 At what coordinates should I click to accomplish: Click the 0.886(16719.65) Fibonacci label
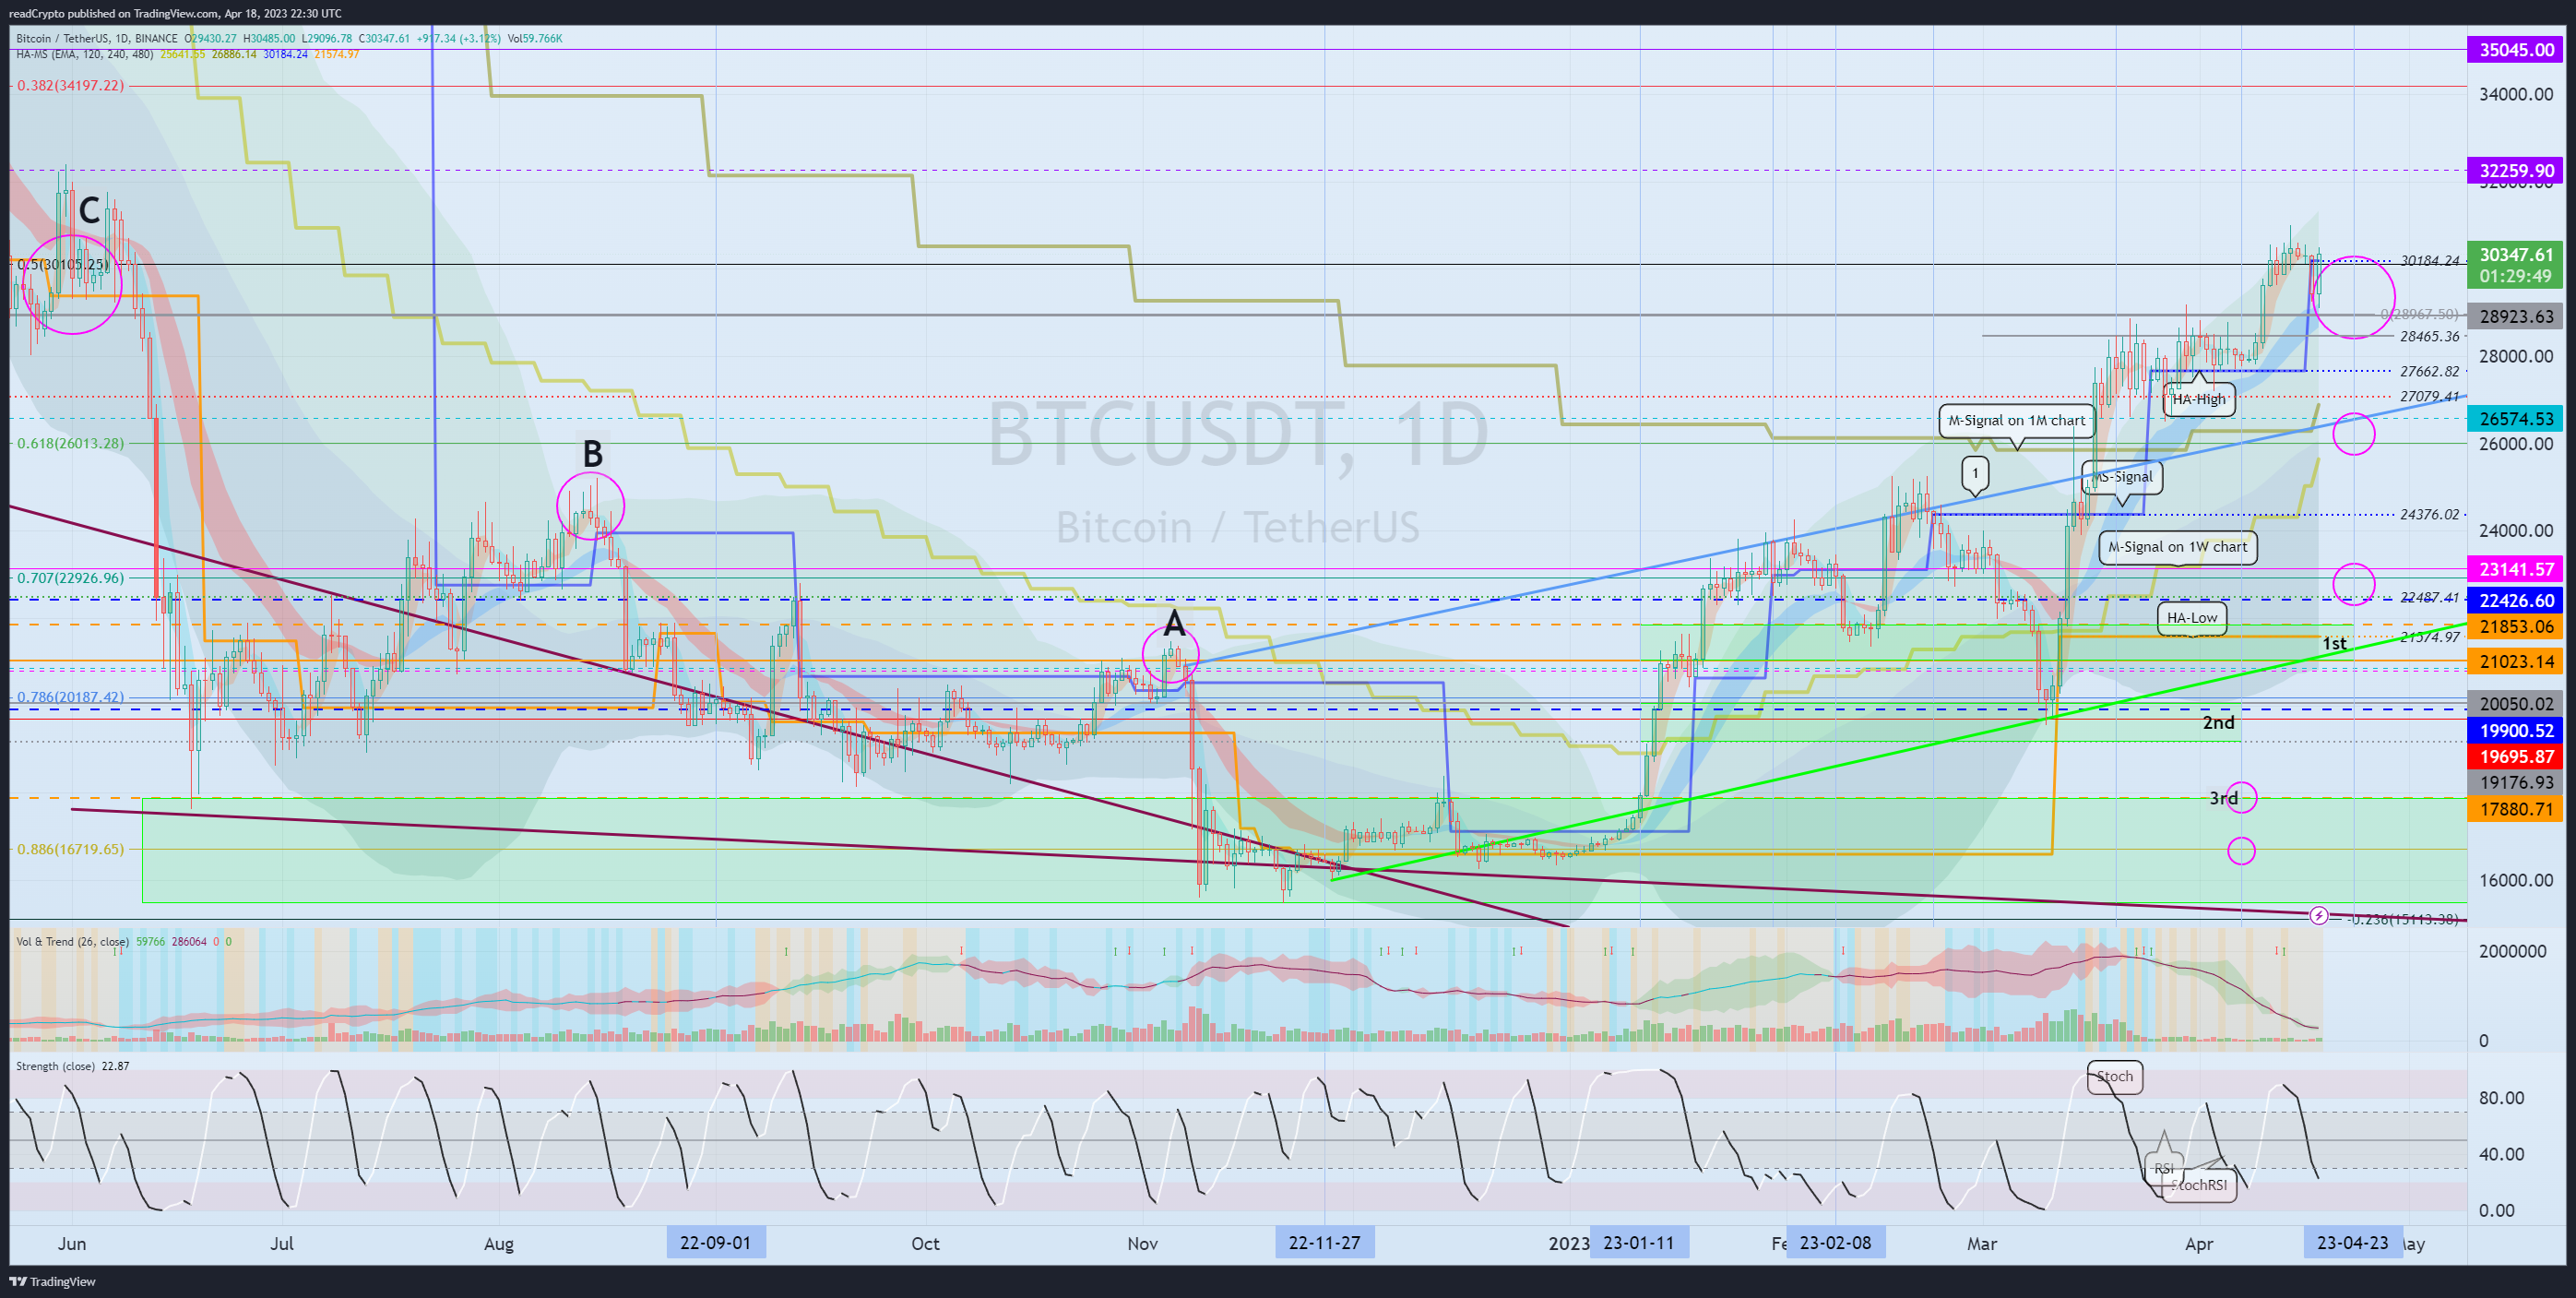click(70, 849)
